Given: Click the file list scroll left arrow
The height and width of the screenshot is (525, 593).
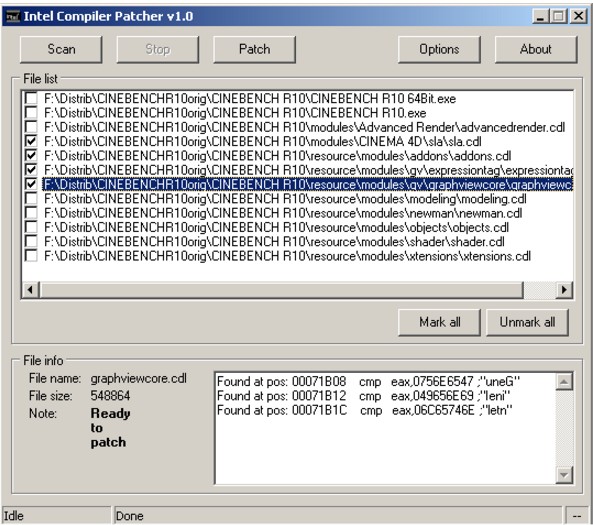Looking at the screenshot, I should 30,290.
